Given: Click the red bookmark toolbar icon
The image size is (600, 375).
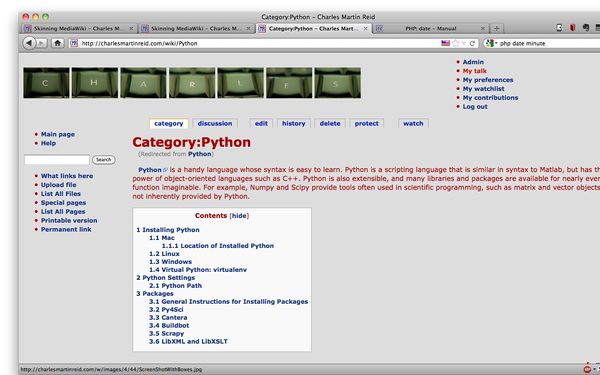Looking at the screenshot, I should point(572,28).
